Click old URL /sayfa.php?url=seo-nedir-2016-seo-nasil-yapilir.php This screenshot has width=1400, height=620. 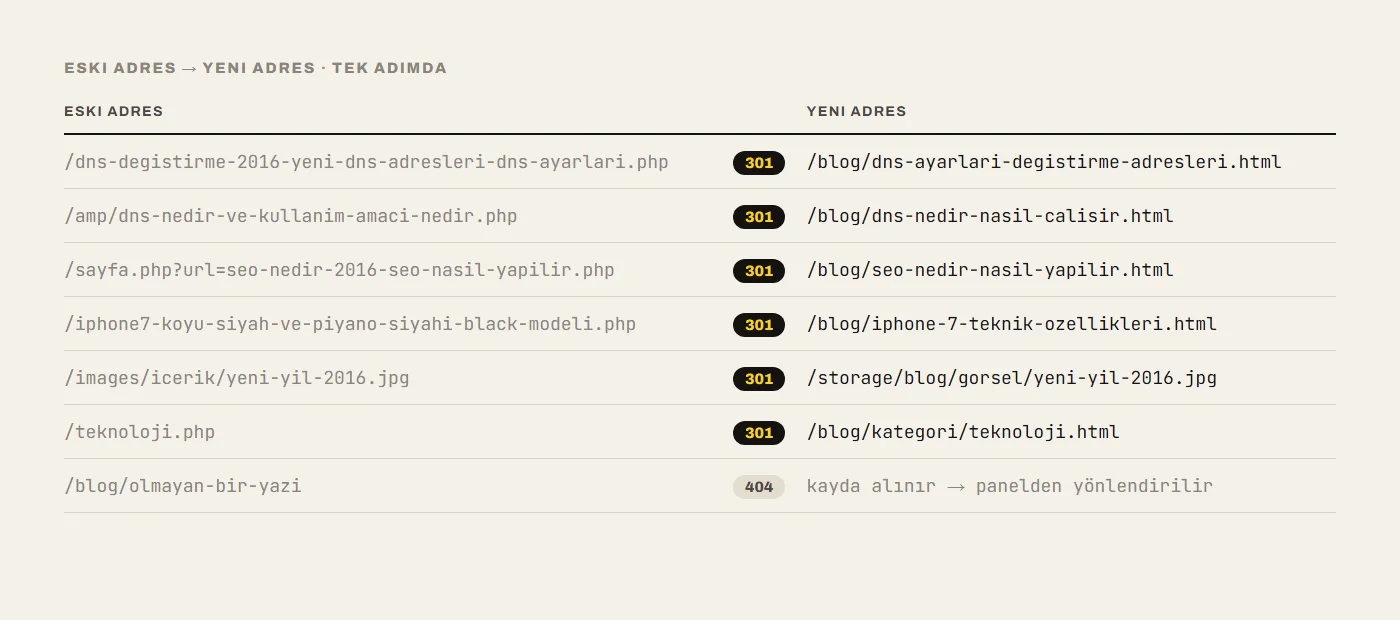(339, 270)
